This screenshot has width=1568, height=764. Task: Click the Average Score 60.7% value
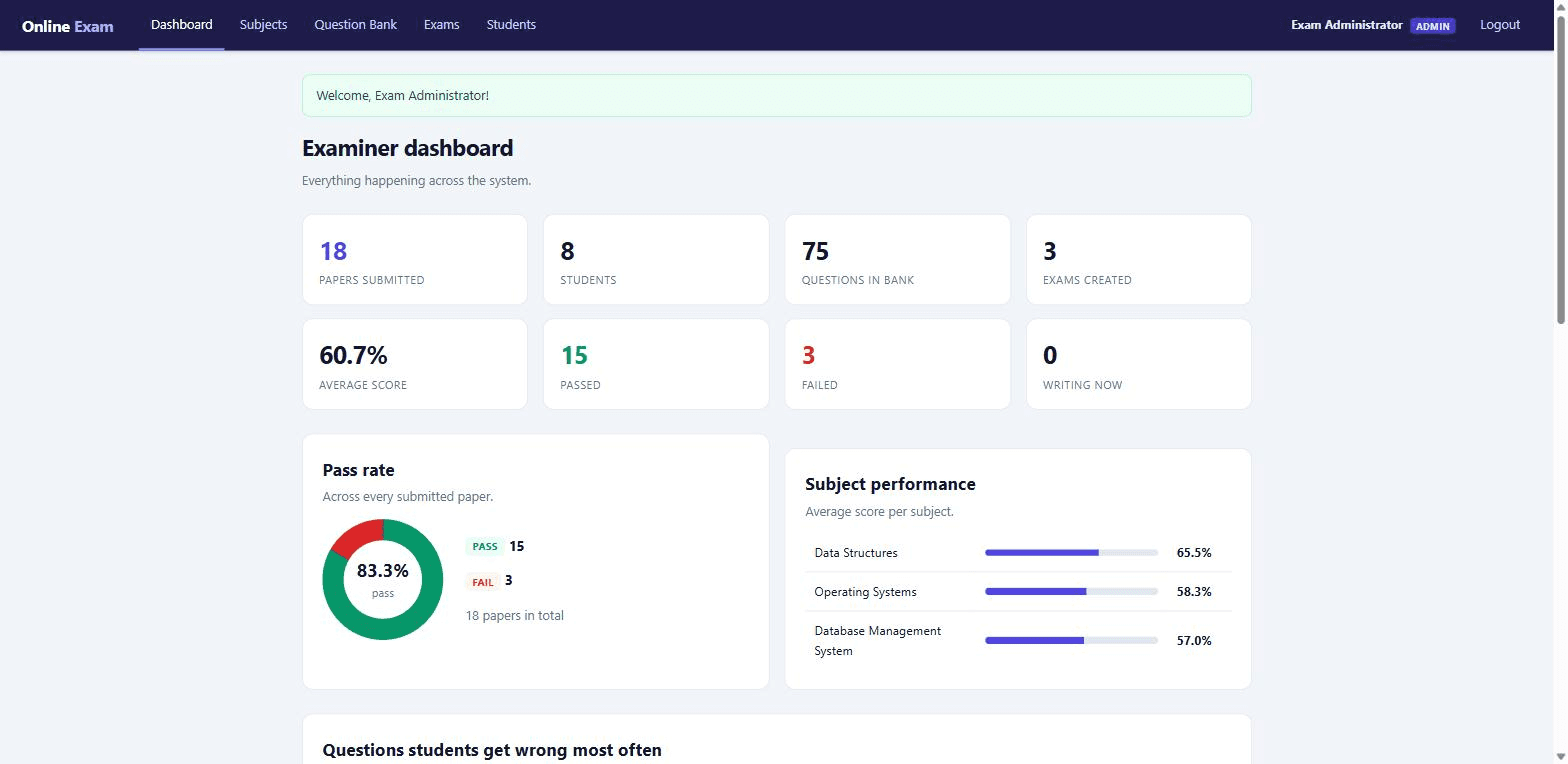(353, 355)
